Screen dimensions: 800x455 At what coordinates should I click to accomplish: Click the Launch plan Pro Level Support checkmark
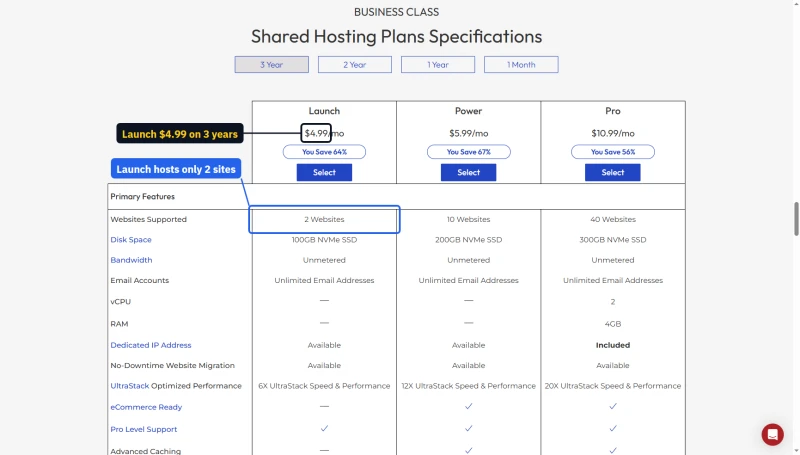tap(324, 428)
